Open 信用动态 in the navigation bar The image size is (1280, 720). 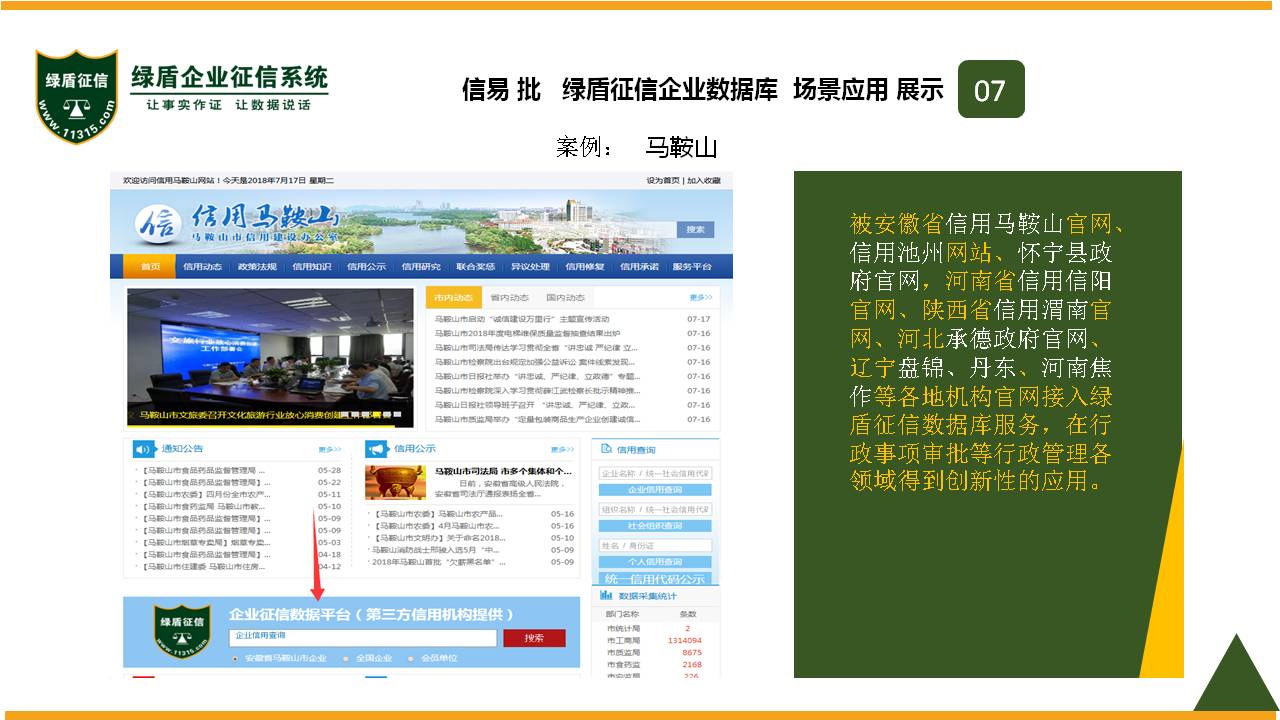pyautogui.click(x=202, y=267)
